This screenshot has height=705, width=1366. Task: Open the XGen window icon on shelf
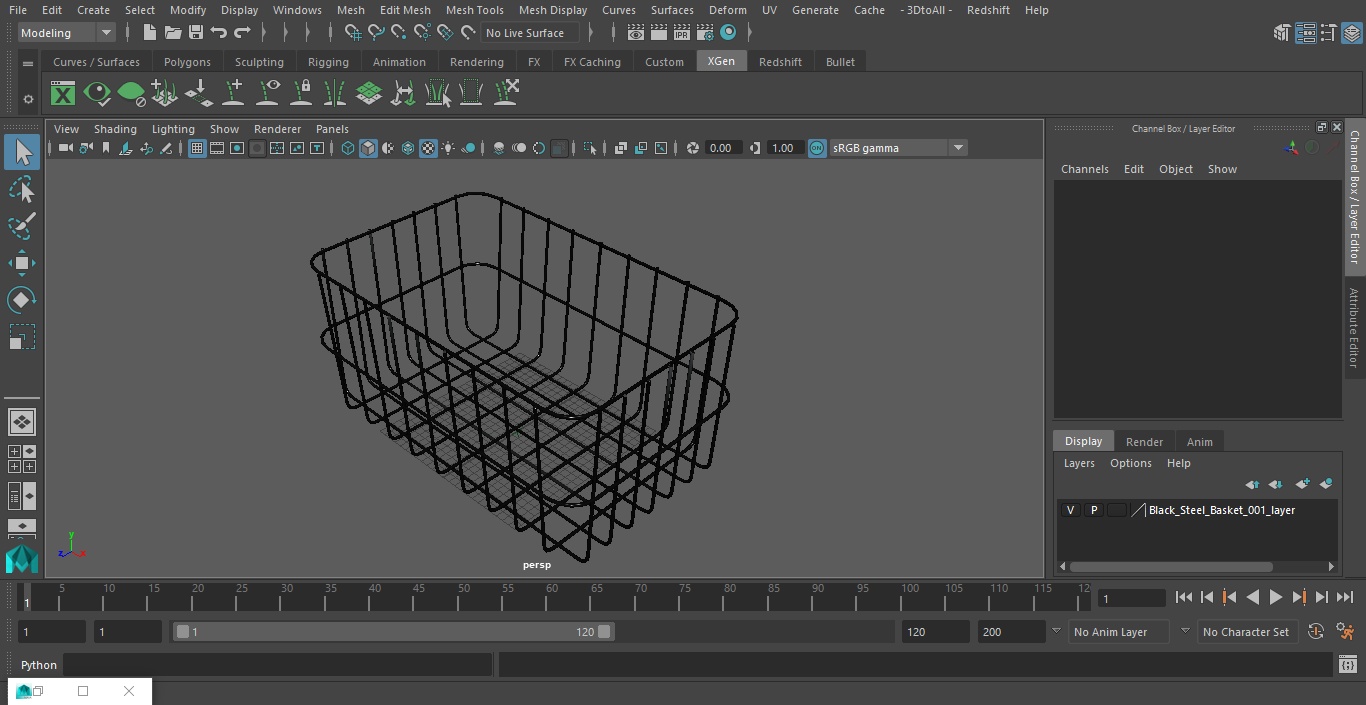click(63, 94)
